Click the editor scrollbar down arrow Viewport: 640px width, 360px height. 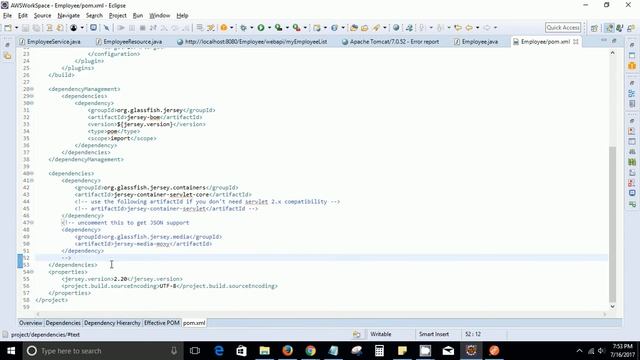coord(612,307)
